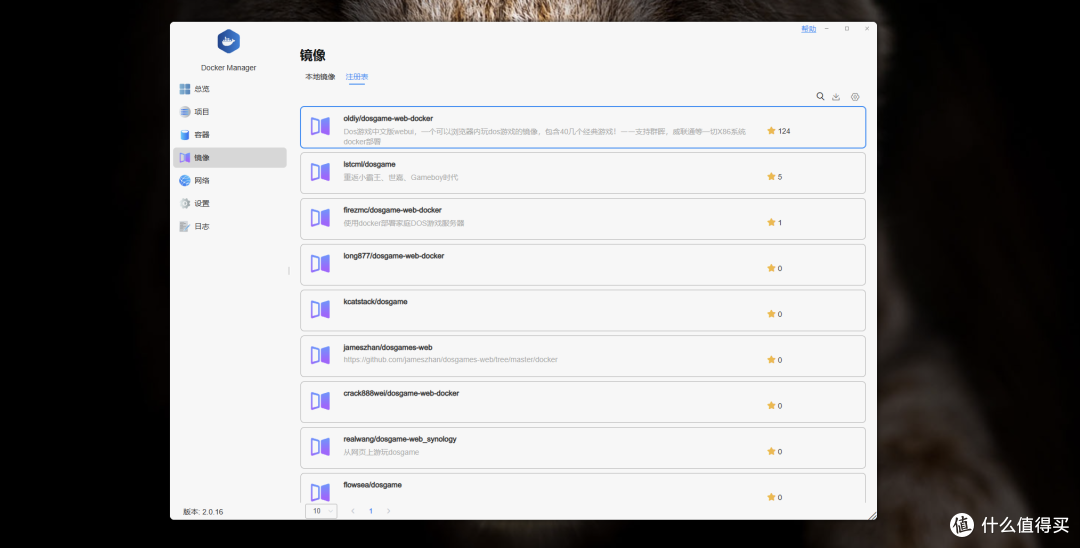Open the 日志 logs section

(229, 226)
